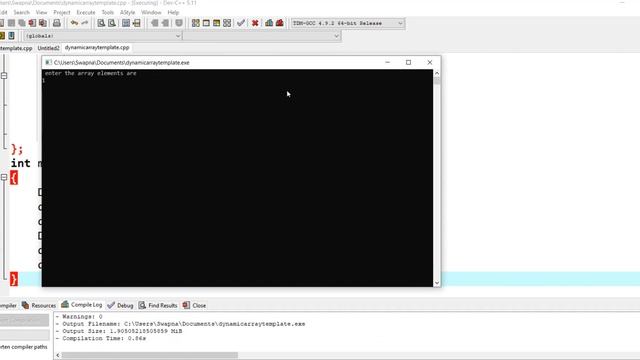Minimize the dynamicarraytemplate.exe console window
This screenshot has height=360, width=640.
[387, 62]
